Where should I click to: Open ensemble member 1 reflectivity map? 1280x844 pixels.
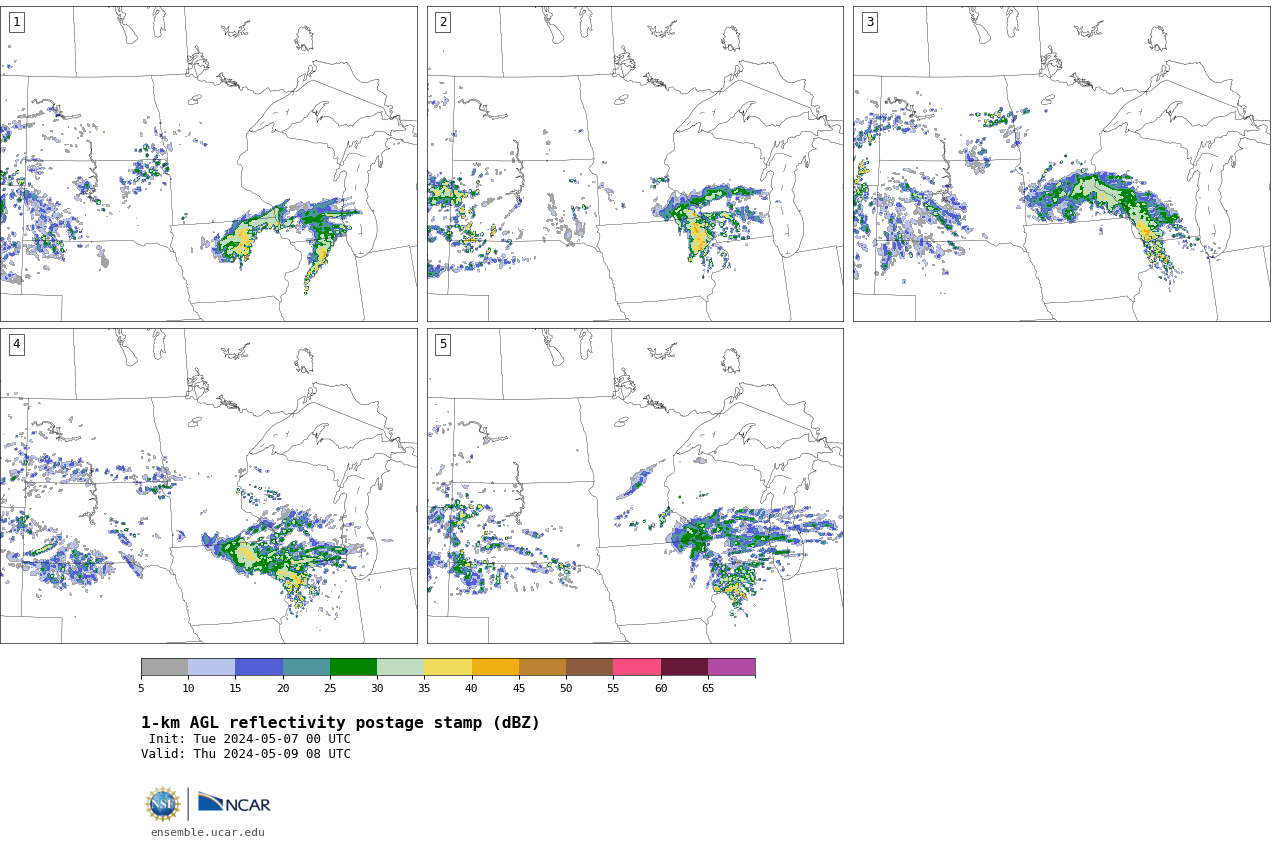coord(208,164)
